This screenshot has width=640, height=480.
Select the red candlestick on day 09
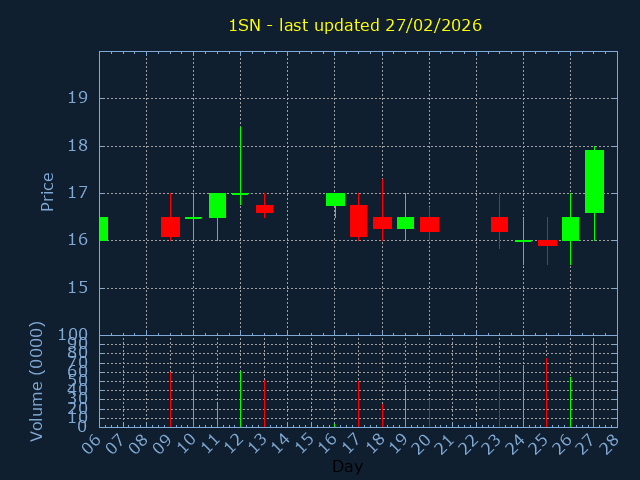click(170, 227)
